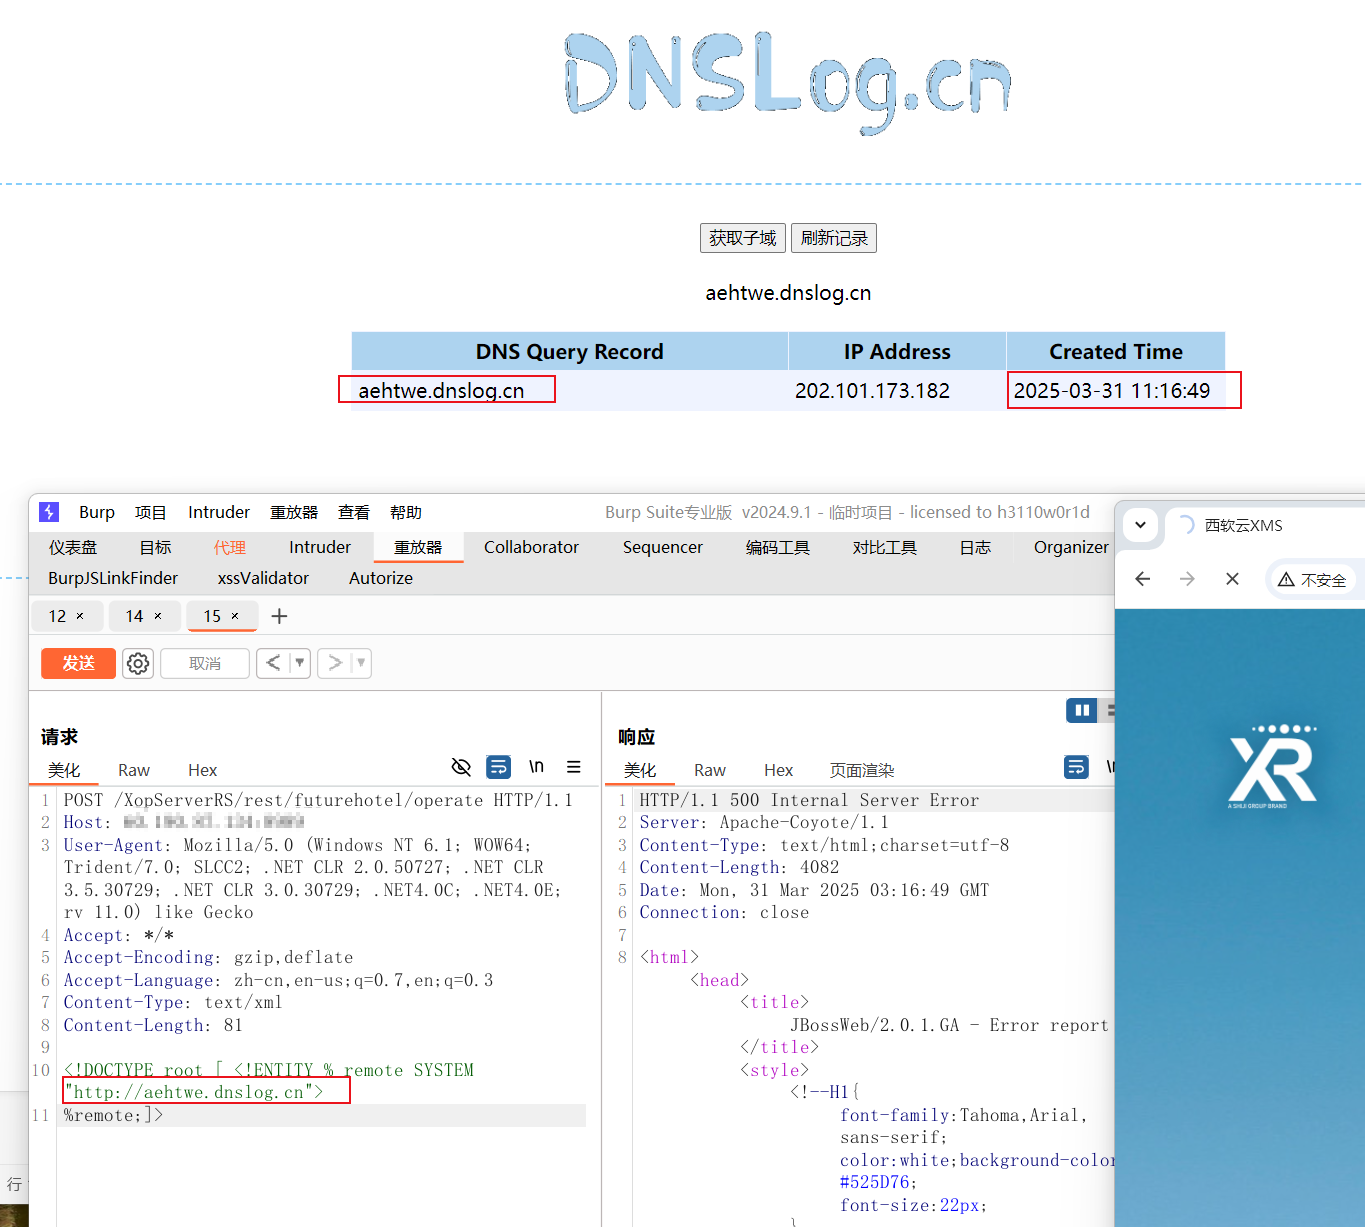
Task: Open the 帮助 menu
Action: click(406, 512)
